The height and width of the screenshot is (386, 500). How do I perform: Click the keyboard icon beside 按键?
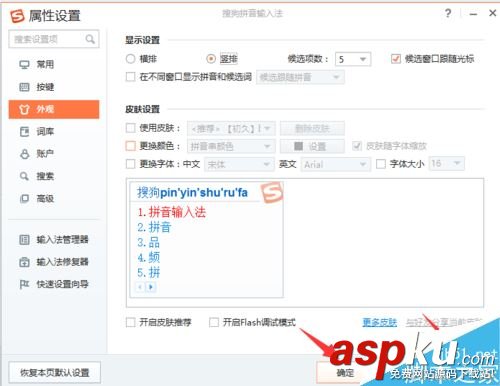24,87
